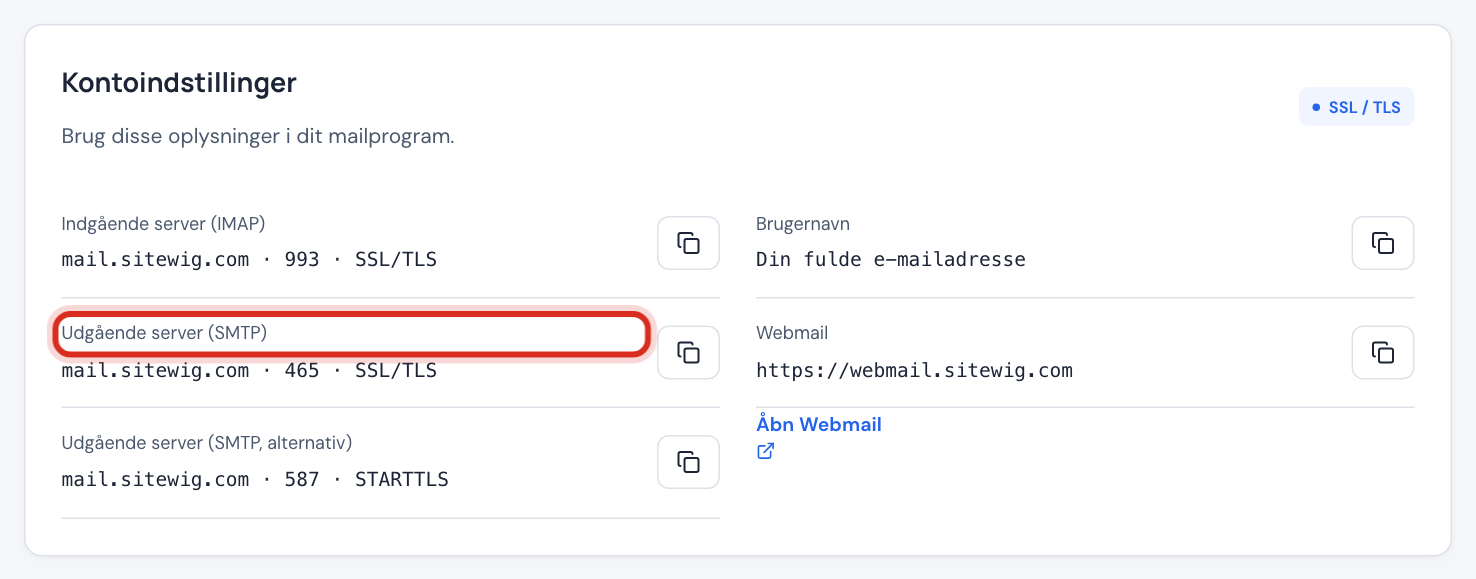
Task: Open the Åbn Webmail link
Action: point(819,424)
